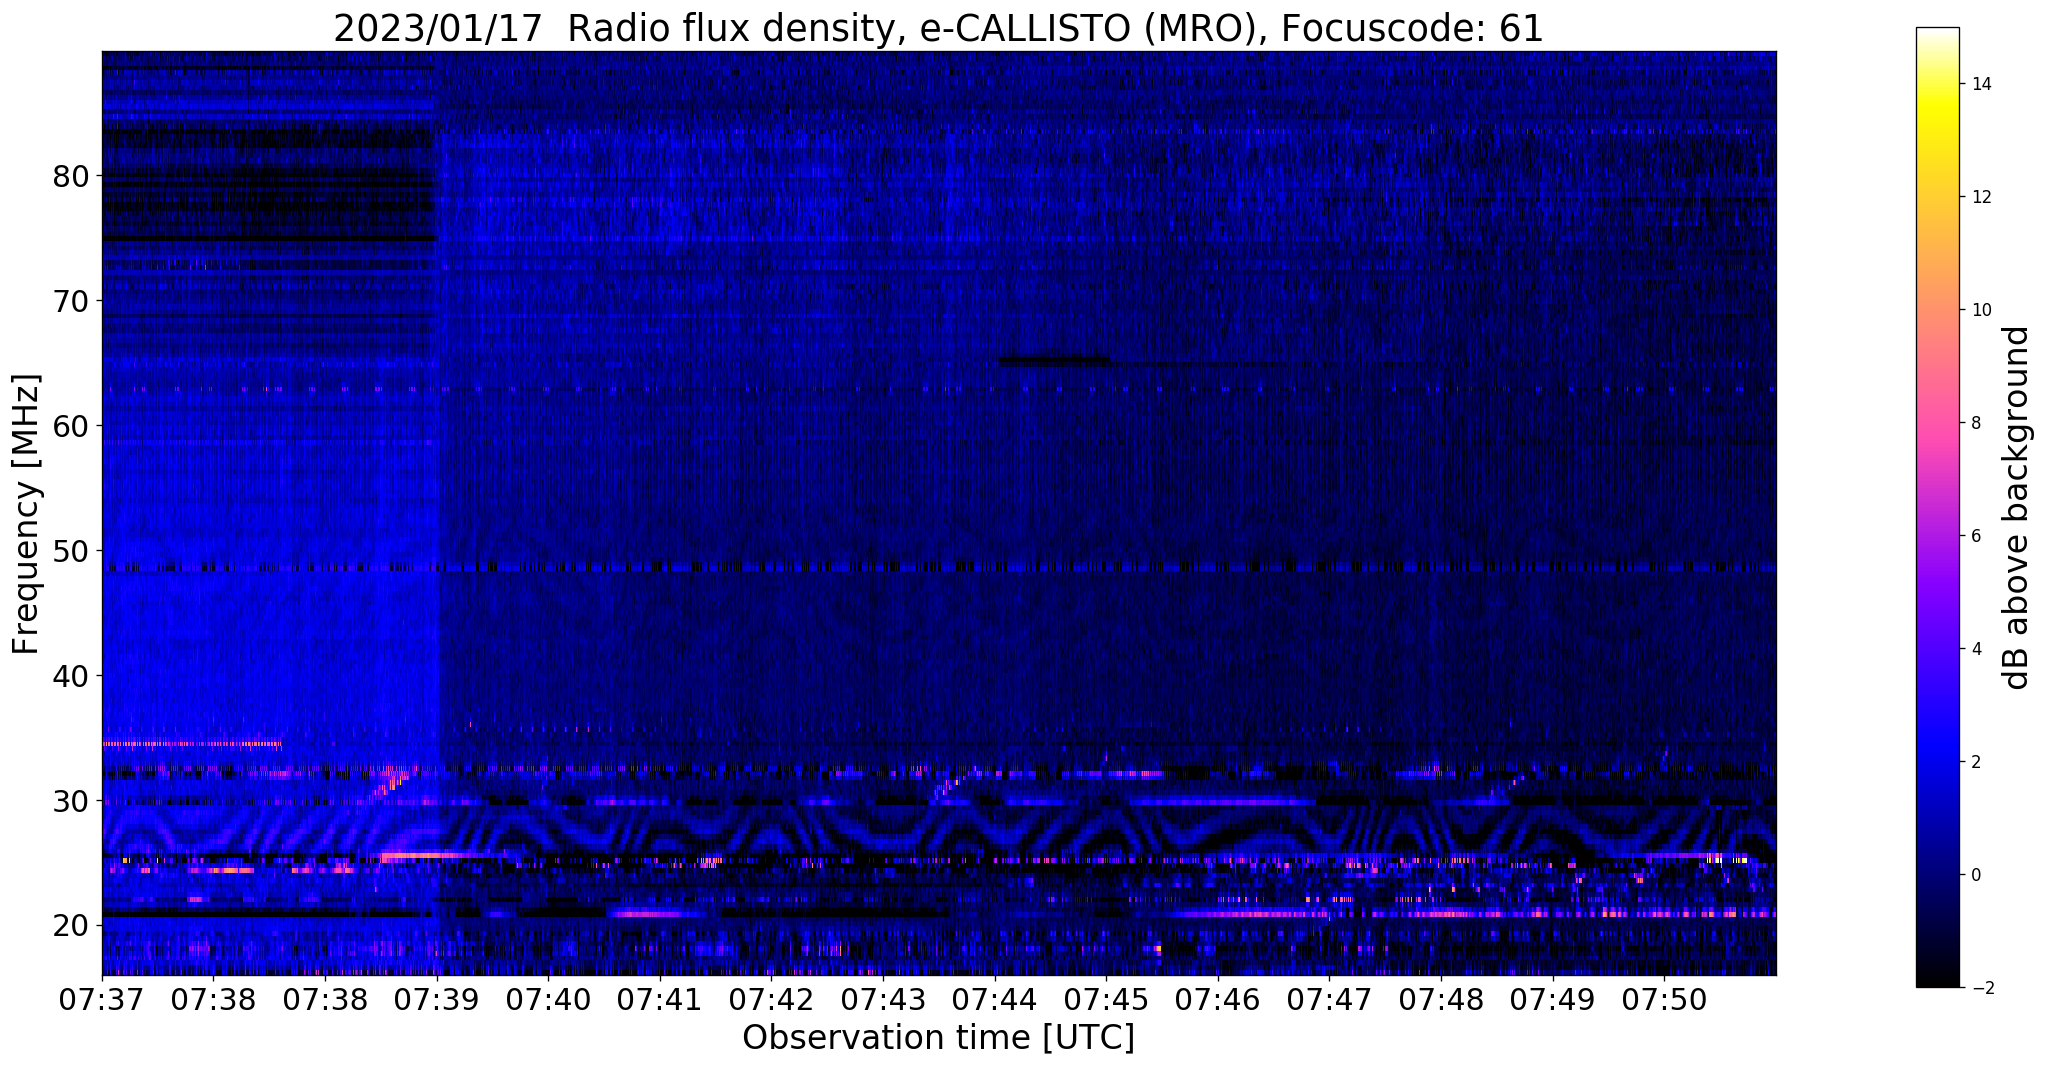Click the 07:44 time tick label

[995, 999]
